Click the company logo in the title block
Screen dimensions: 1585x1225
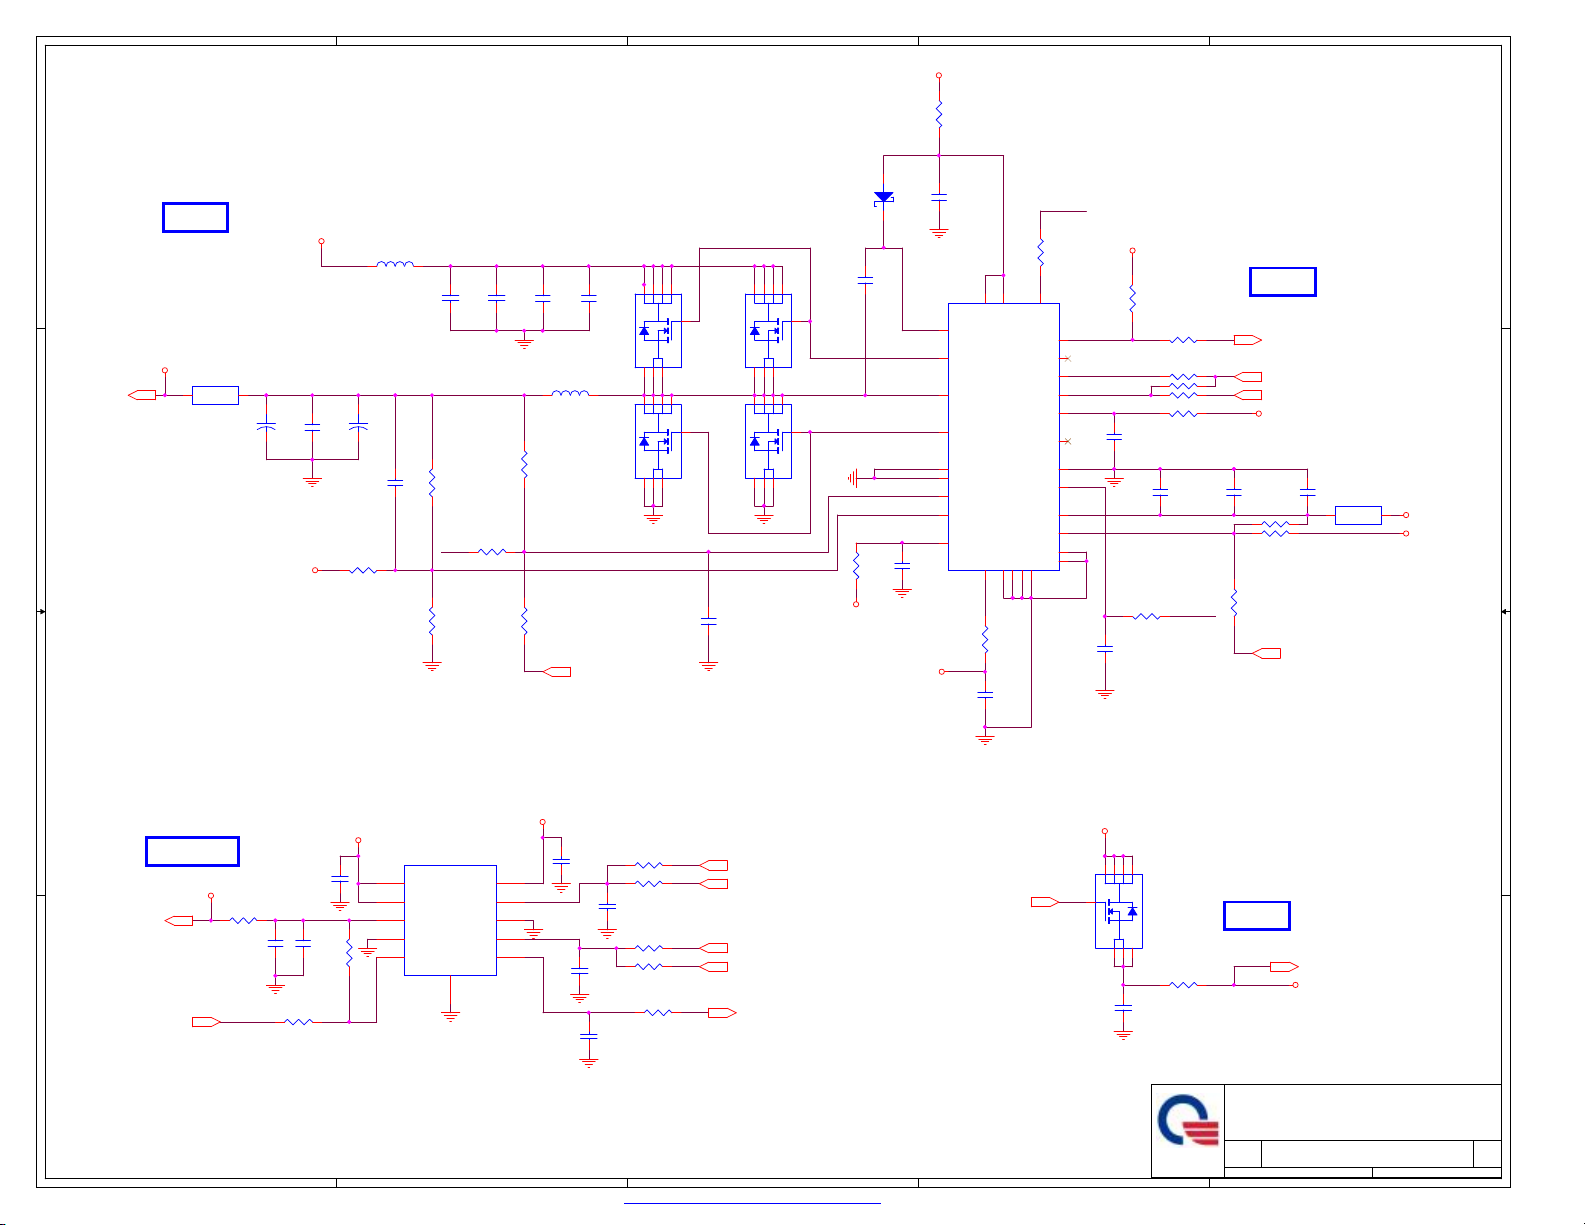click(x=1188, y=1121)
